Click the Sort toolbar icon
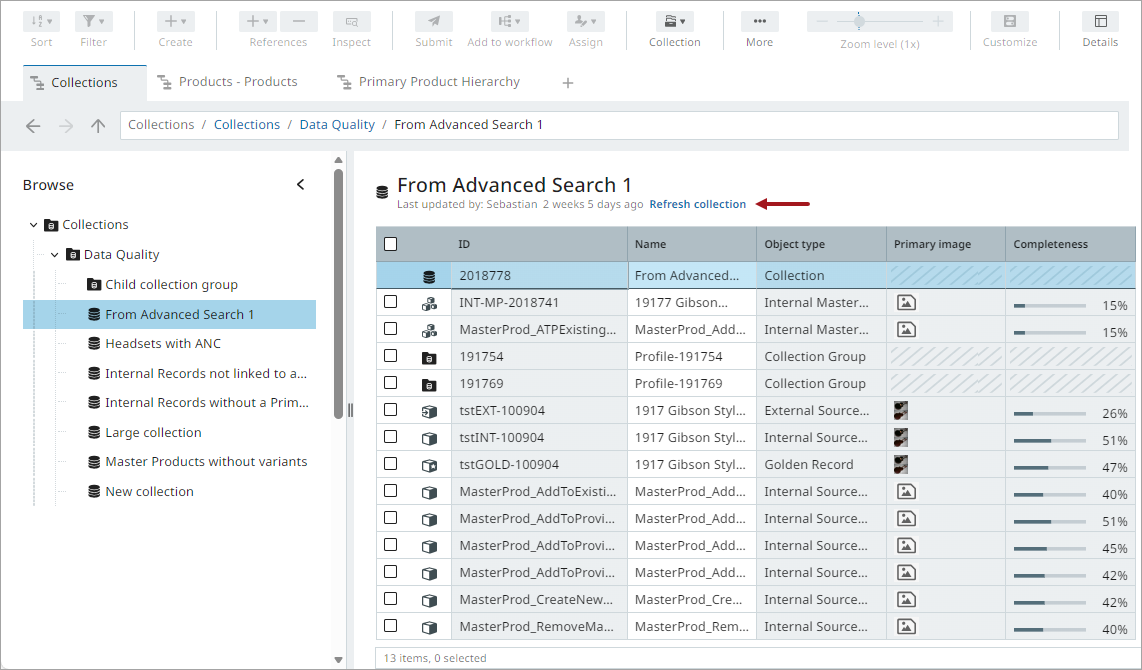The image size is (1142, 670). tap(41, 22)
